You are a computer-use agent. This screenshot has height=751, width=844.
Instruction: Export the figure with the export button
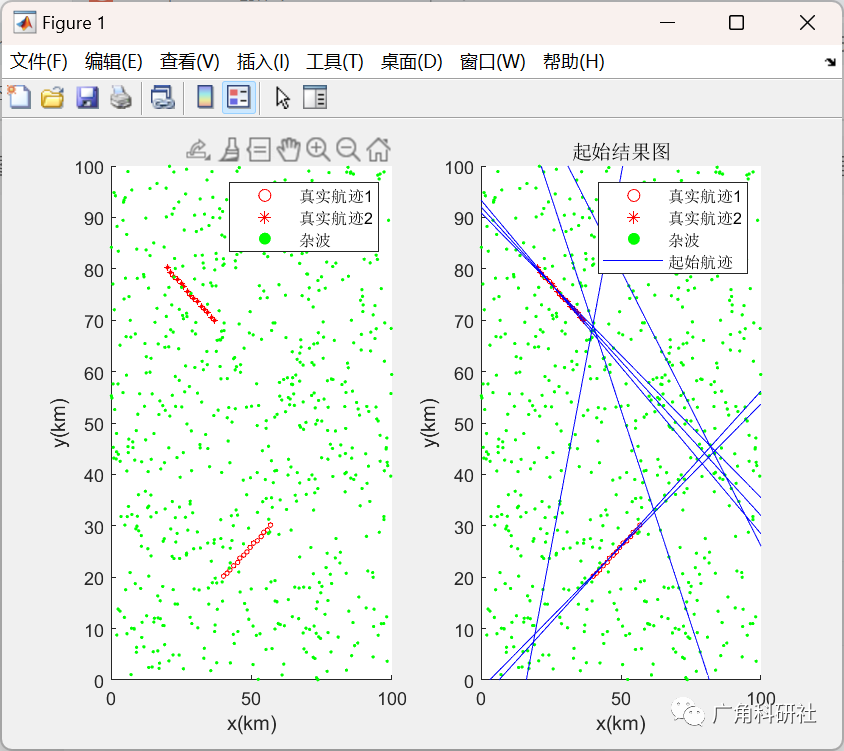[x=198, y=148]
